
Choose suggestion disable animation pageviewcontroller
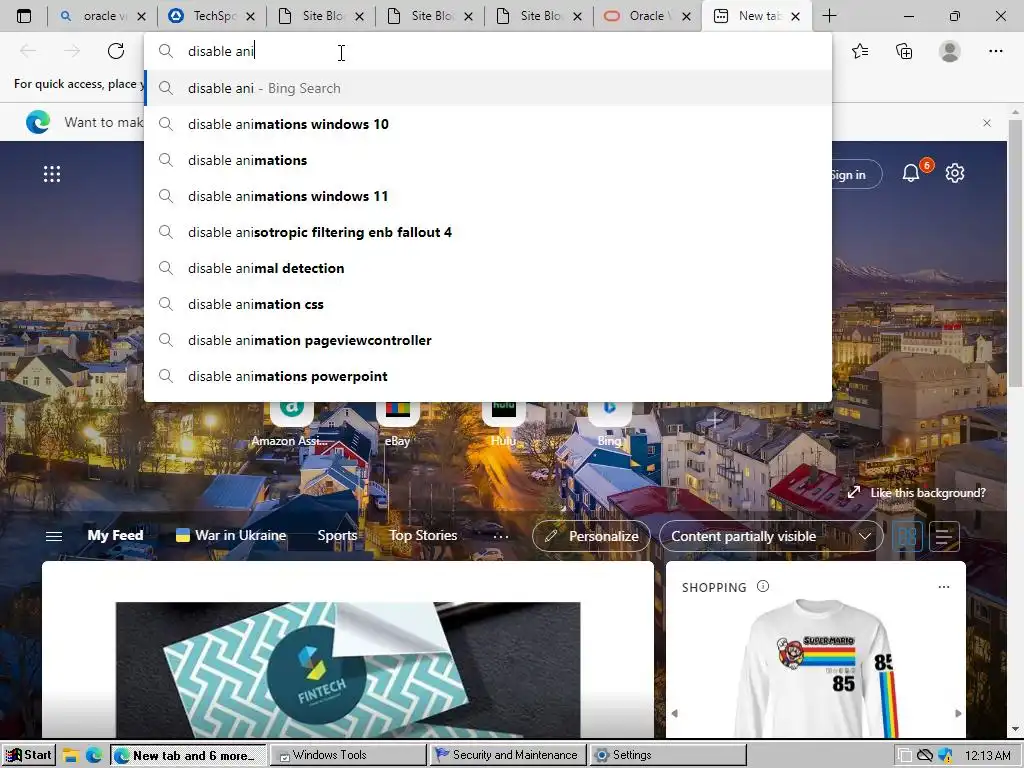pyautogui.click(x=488, y=340)
